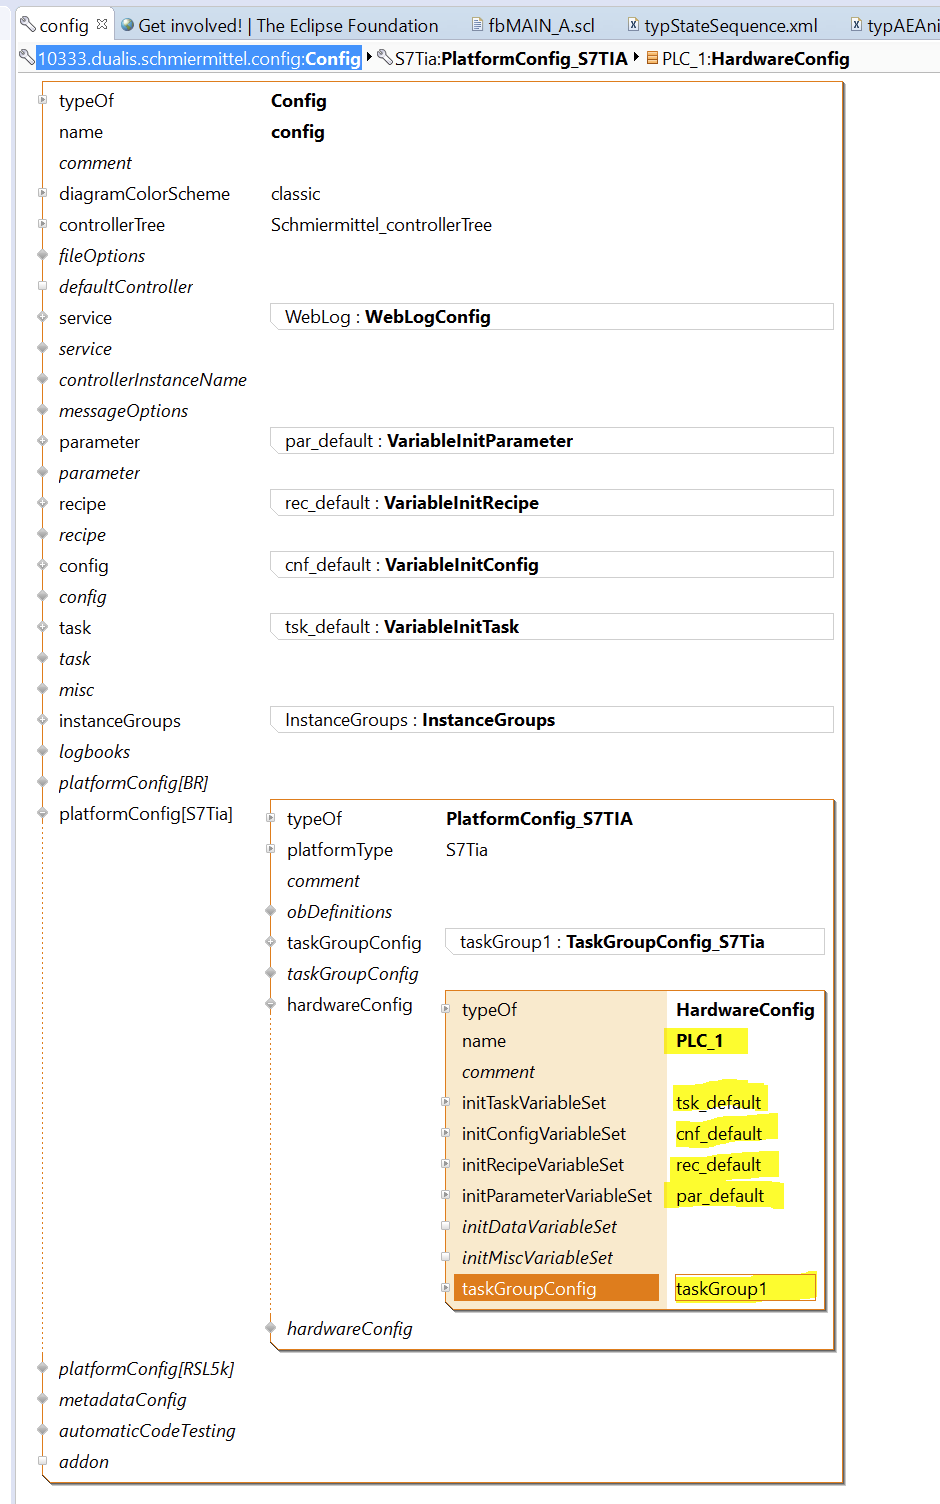The height and width of the screenshot is (1504, 940).
Task: Expand the initTaskVariableSet reference arrow
Action: (446, 1102)
